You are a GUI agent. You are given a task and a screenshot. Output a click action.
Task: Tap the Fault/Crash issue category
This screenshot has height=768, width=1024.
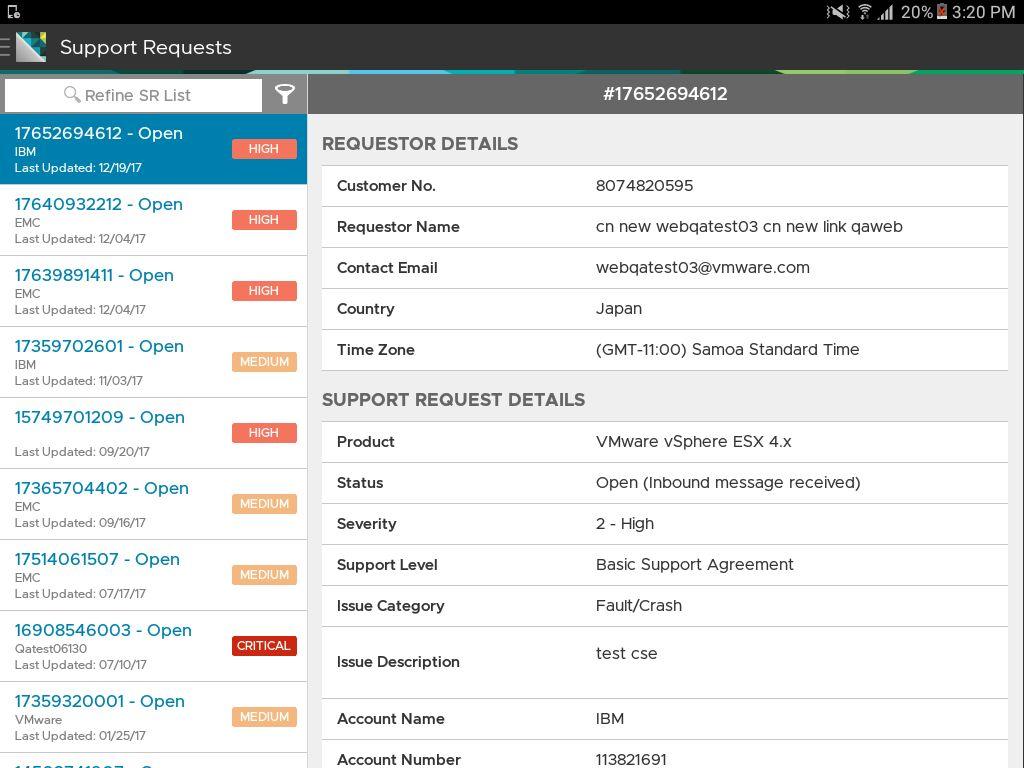point(639,606)
